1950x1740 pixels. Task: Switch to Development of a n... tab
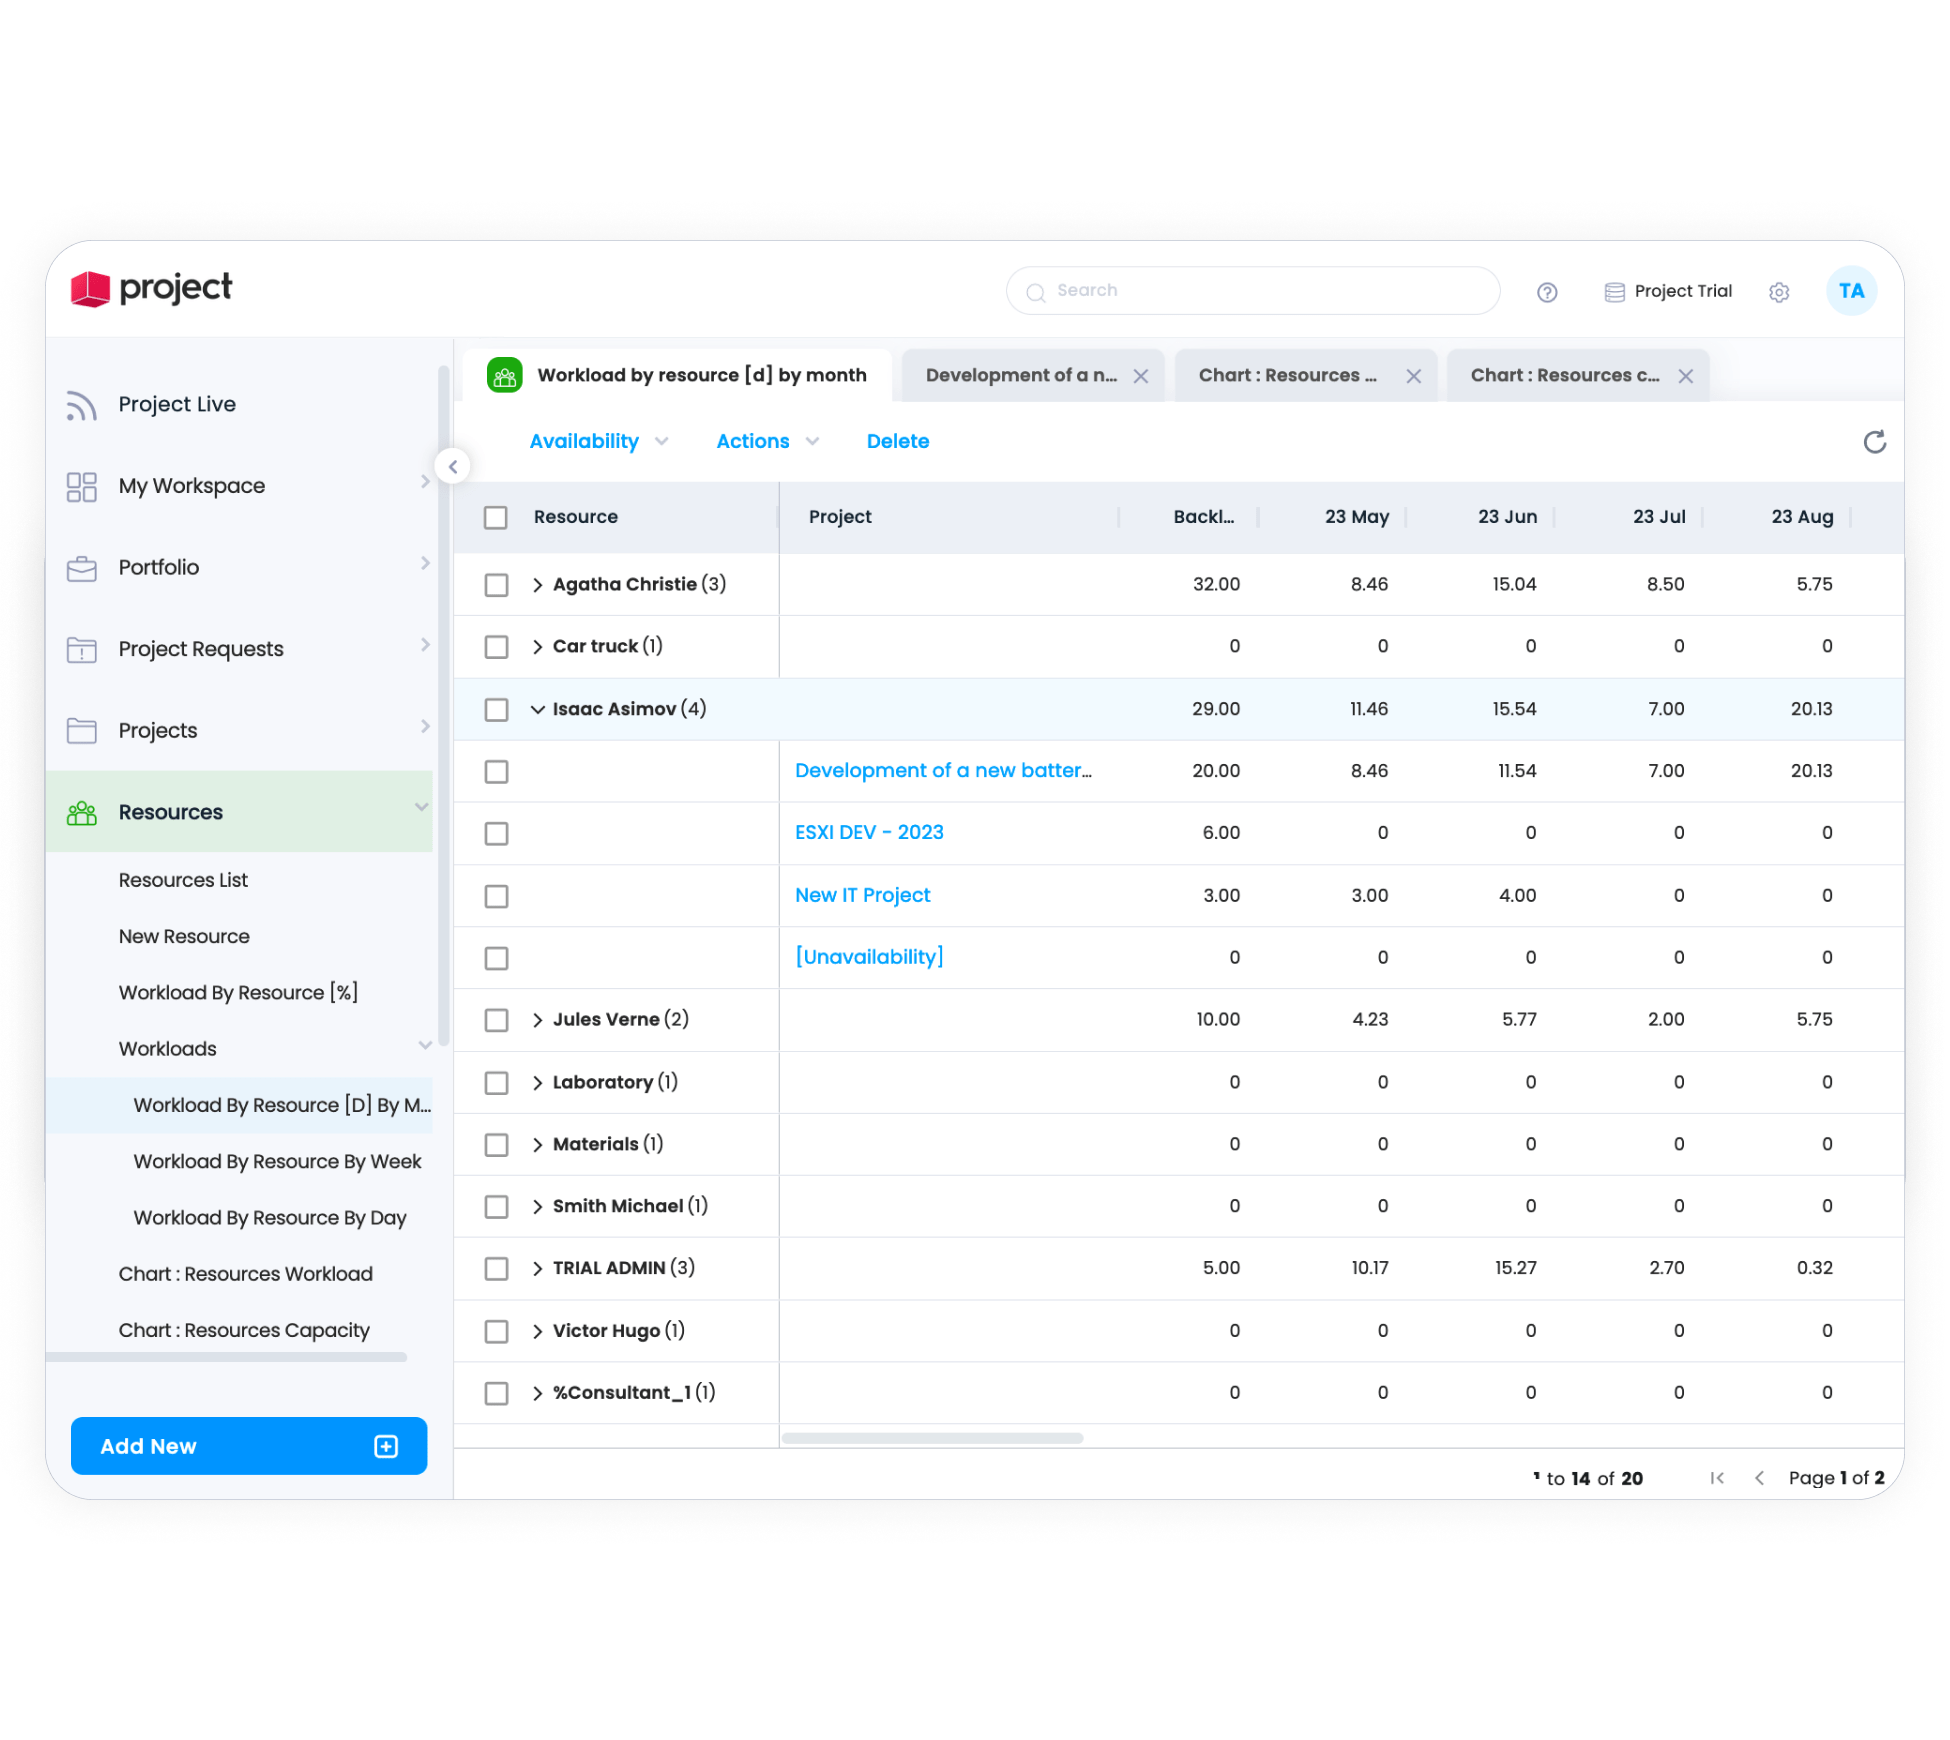pos(1020,376)
